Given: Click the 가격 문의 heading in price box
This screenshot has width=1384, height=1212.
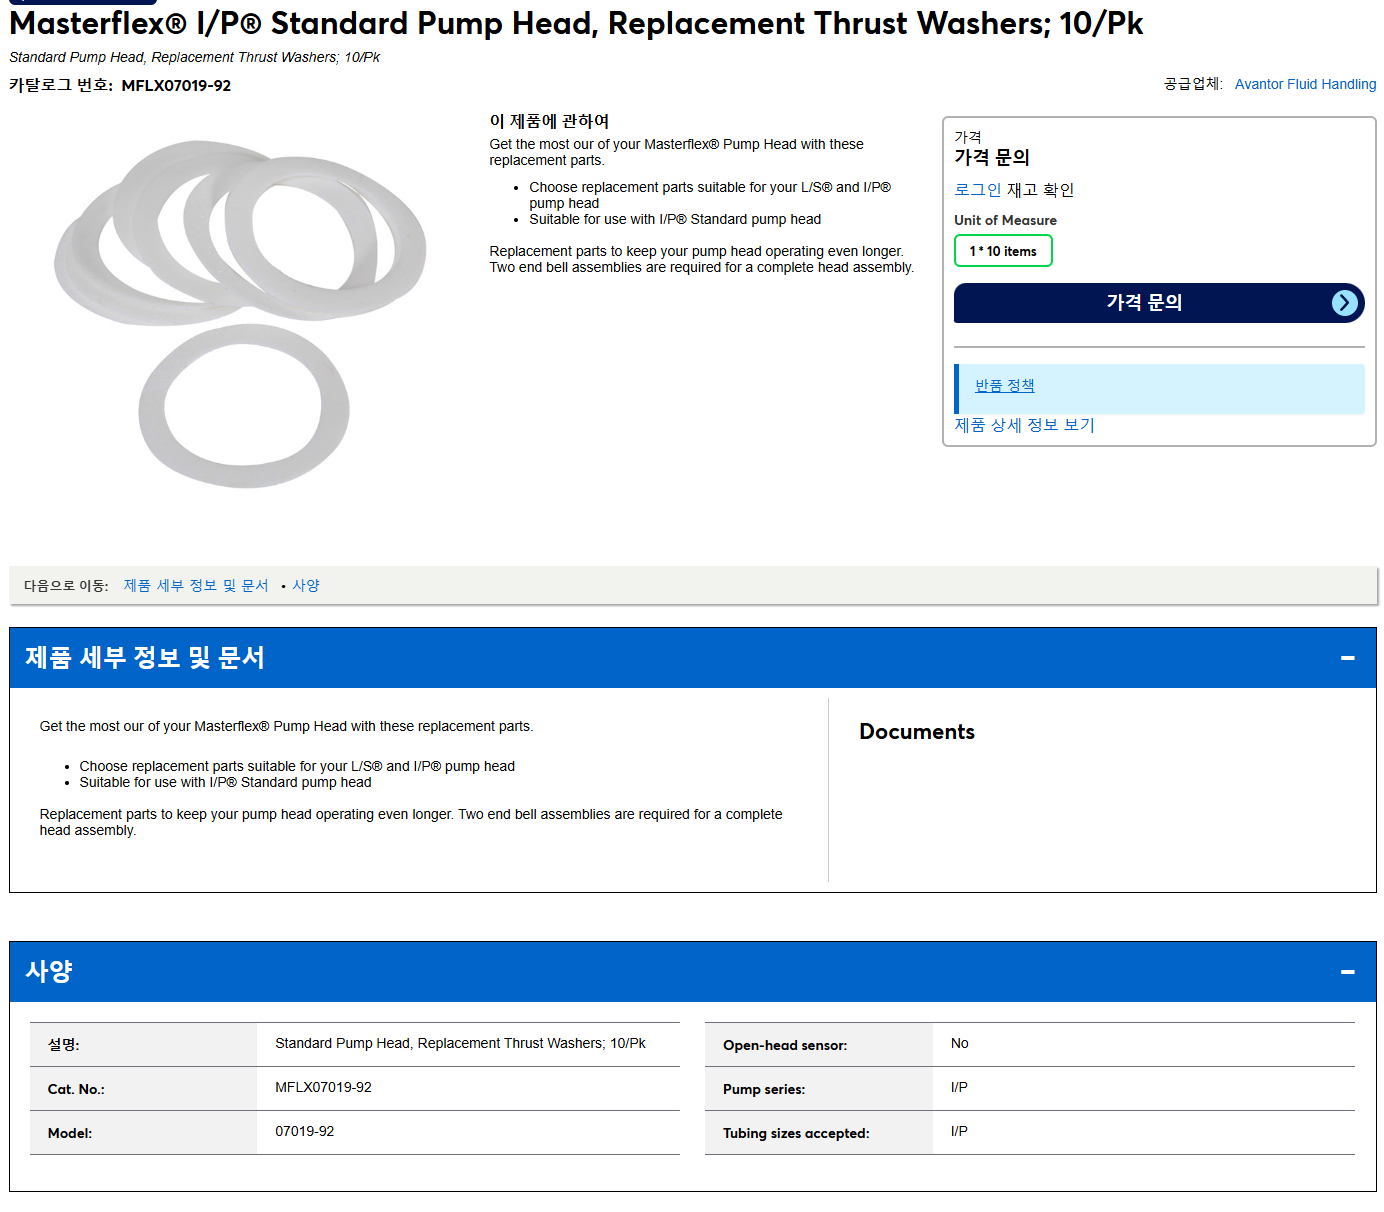Looking at the screenshot, I should tap(992, 157).
